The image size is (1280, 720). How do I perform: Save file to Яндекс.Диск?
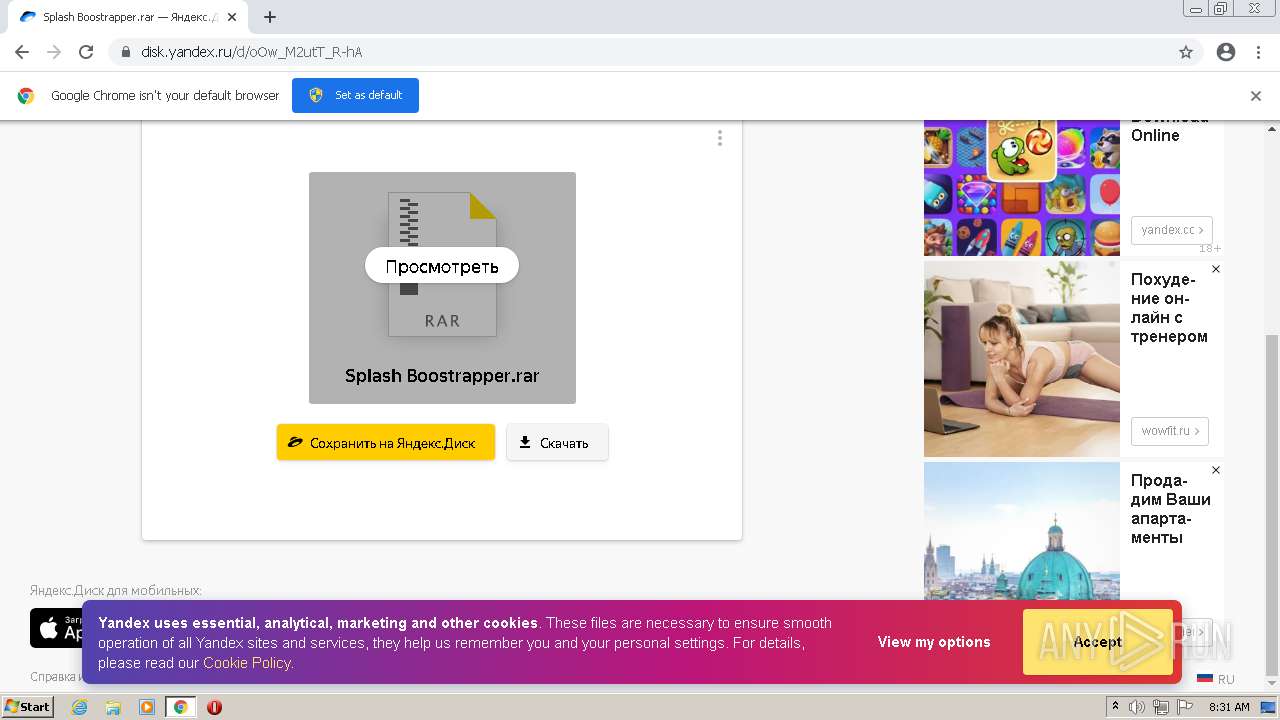[x=386, y=442]
